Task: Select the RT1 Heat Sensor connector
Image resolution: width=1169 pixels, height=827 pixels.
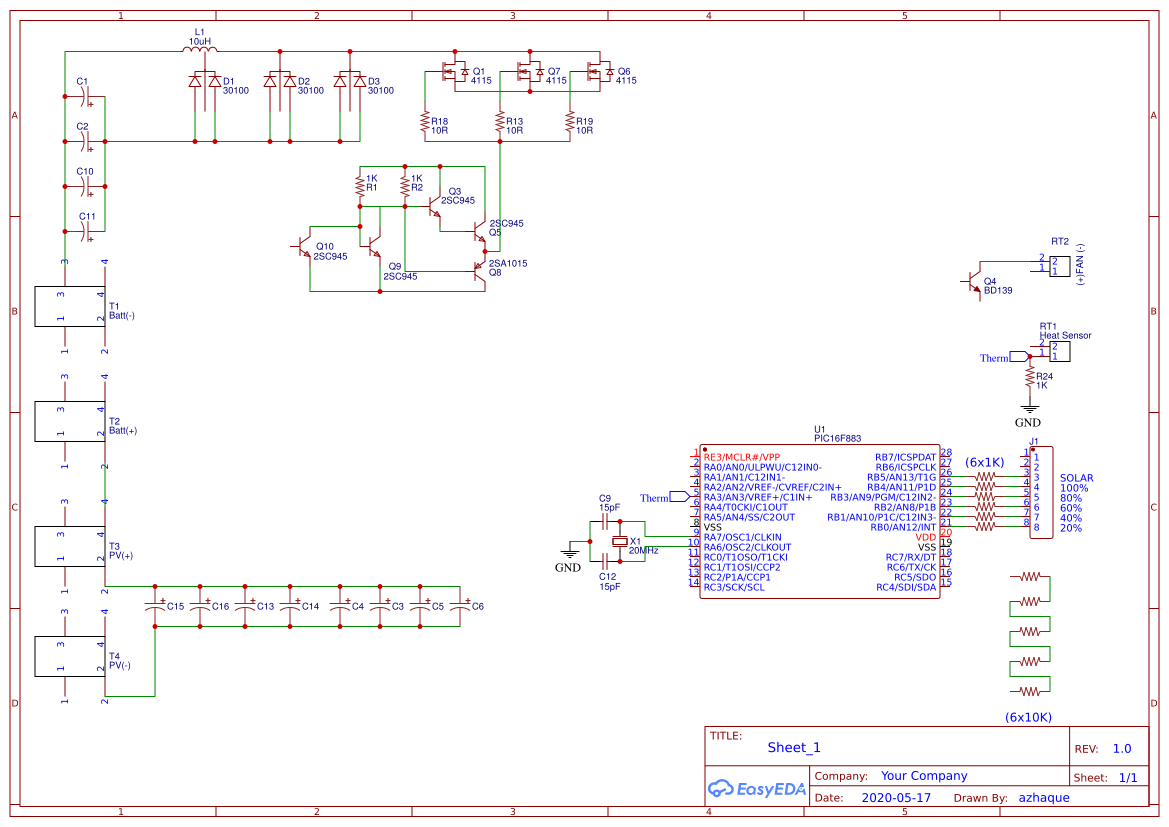Action: (x=1059, y=351)
